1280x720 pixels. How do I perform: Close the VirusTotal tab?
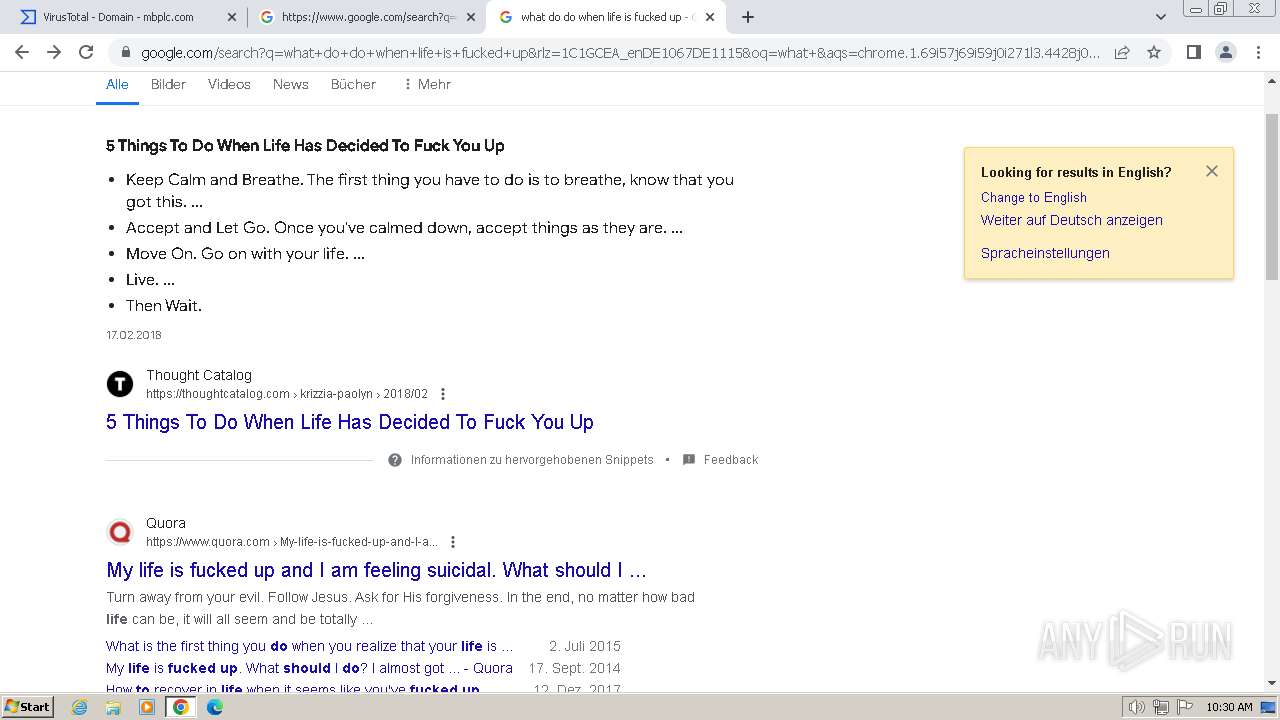pos(232,17)
